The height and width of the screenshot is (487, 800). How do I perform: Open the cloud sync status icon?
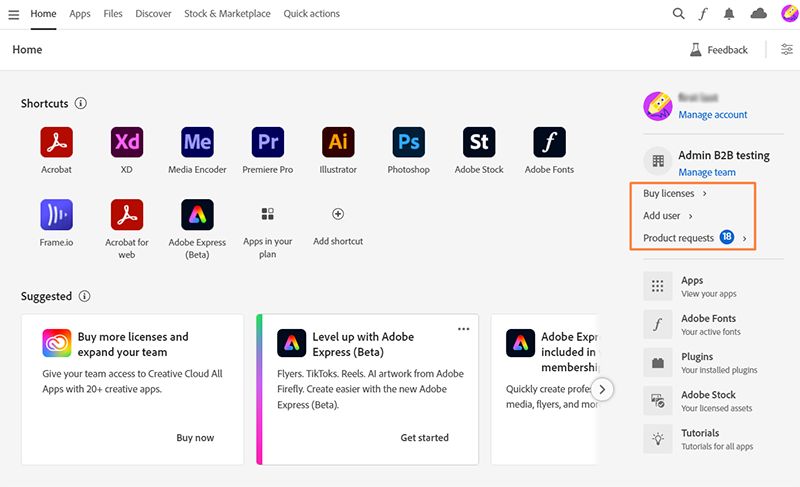point(759,14)
